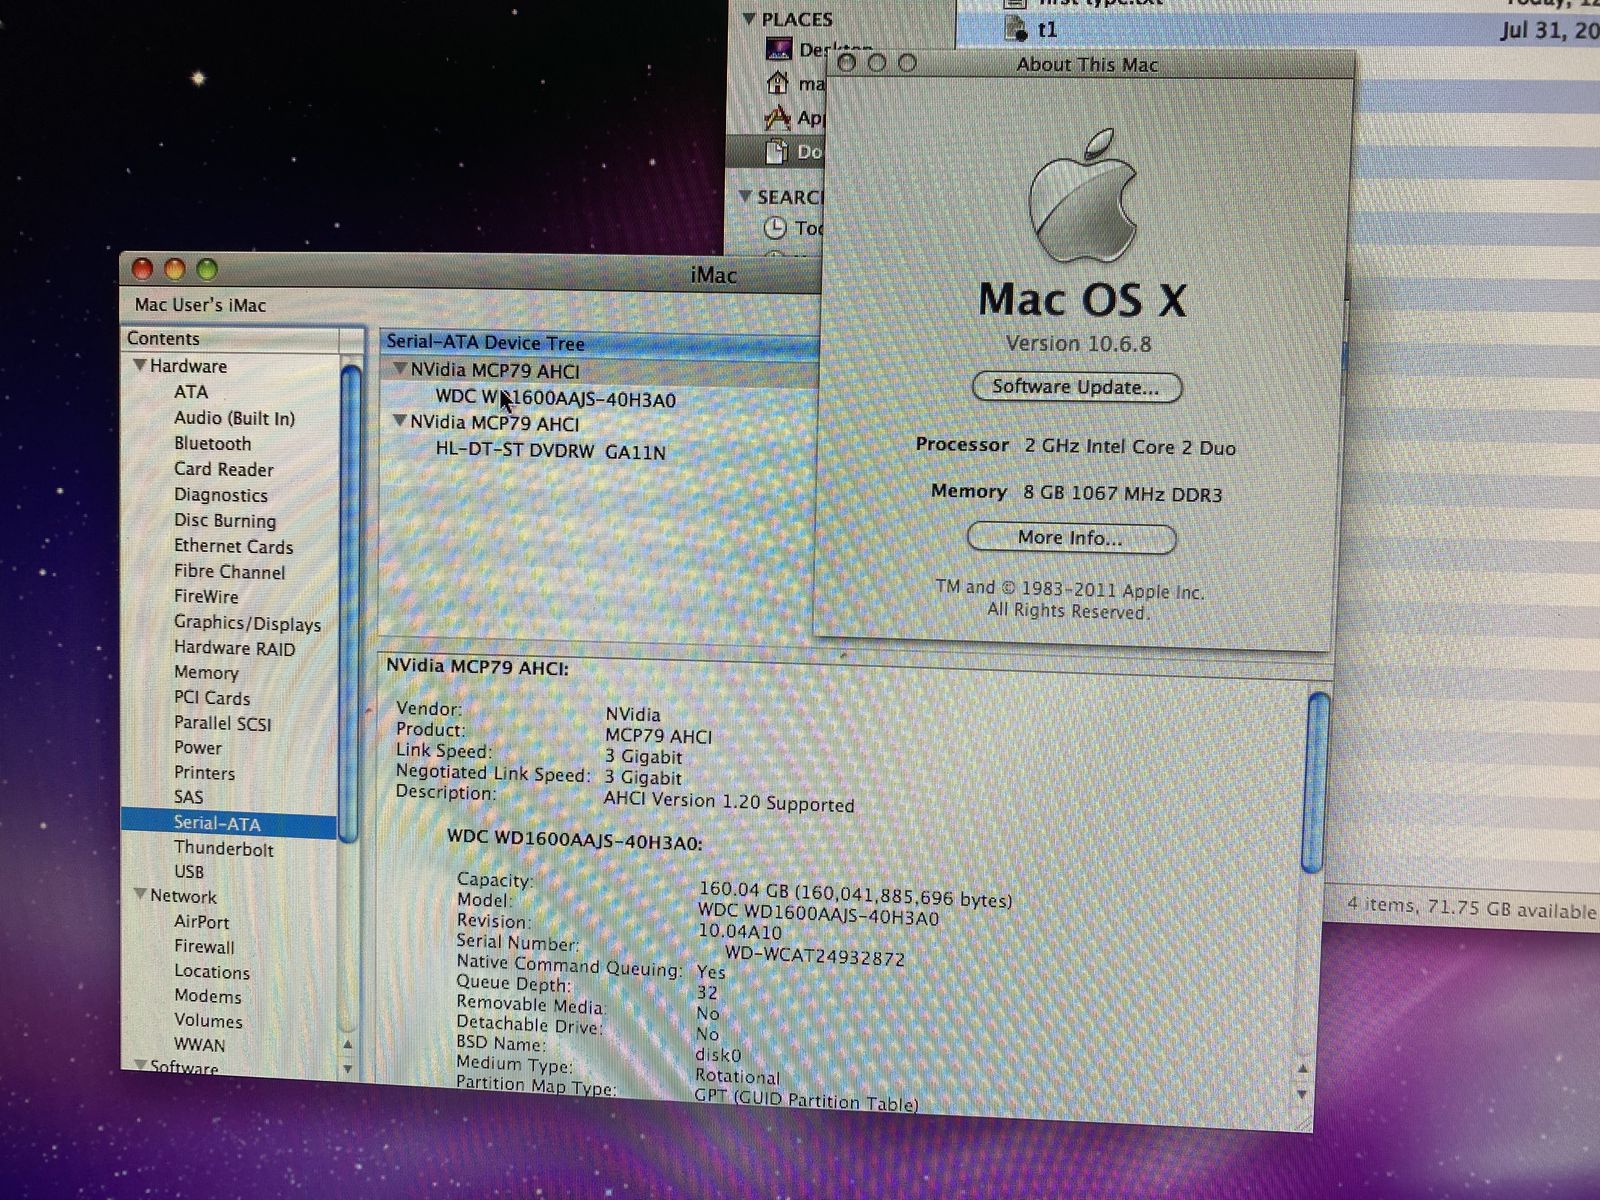Select the Documents icon in Finder sidebar
The width and height of the screenshot is (1600, 1200).
(x=777, y=151)
